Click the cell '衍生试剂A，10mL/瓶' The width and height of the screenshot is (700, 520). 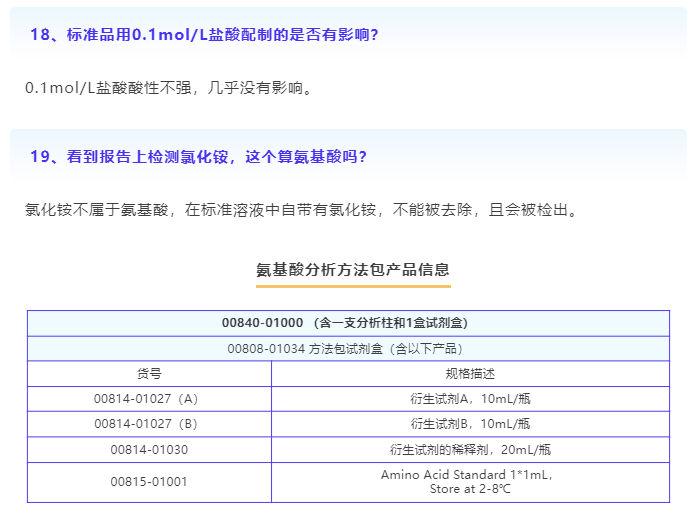[x=469, y=398]
